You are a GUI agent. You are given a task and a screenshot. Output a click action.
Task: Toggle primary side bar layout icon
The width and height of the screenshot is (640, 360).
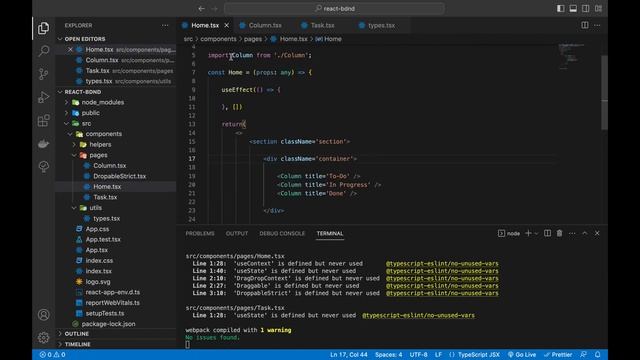[x=560, y=8]
